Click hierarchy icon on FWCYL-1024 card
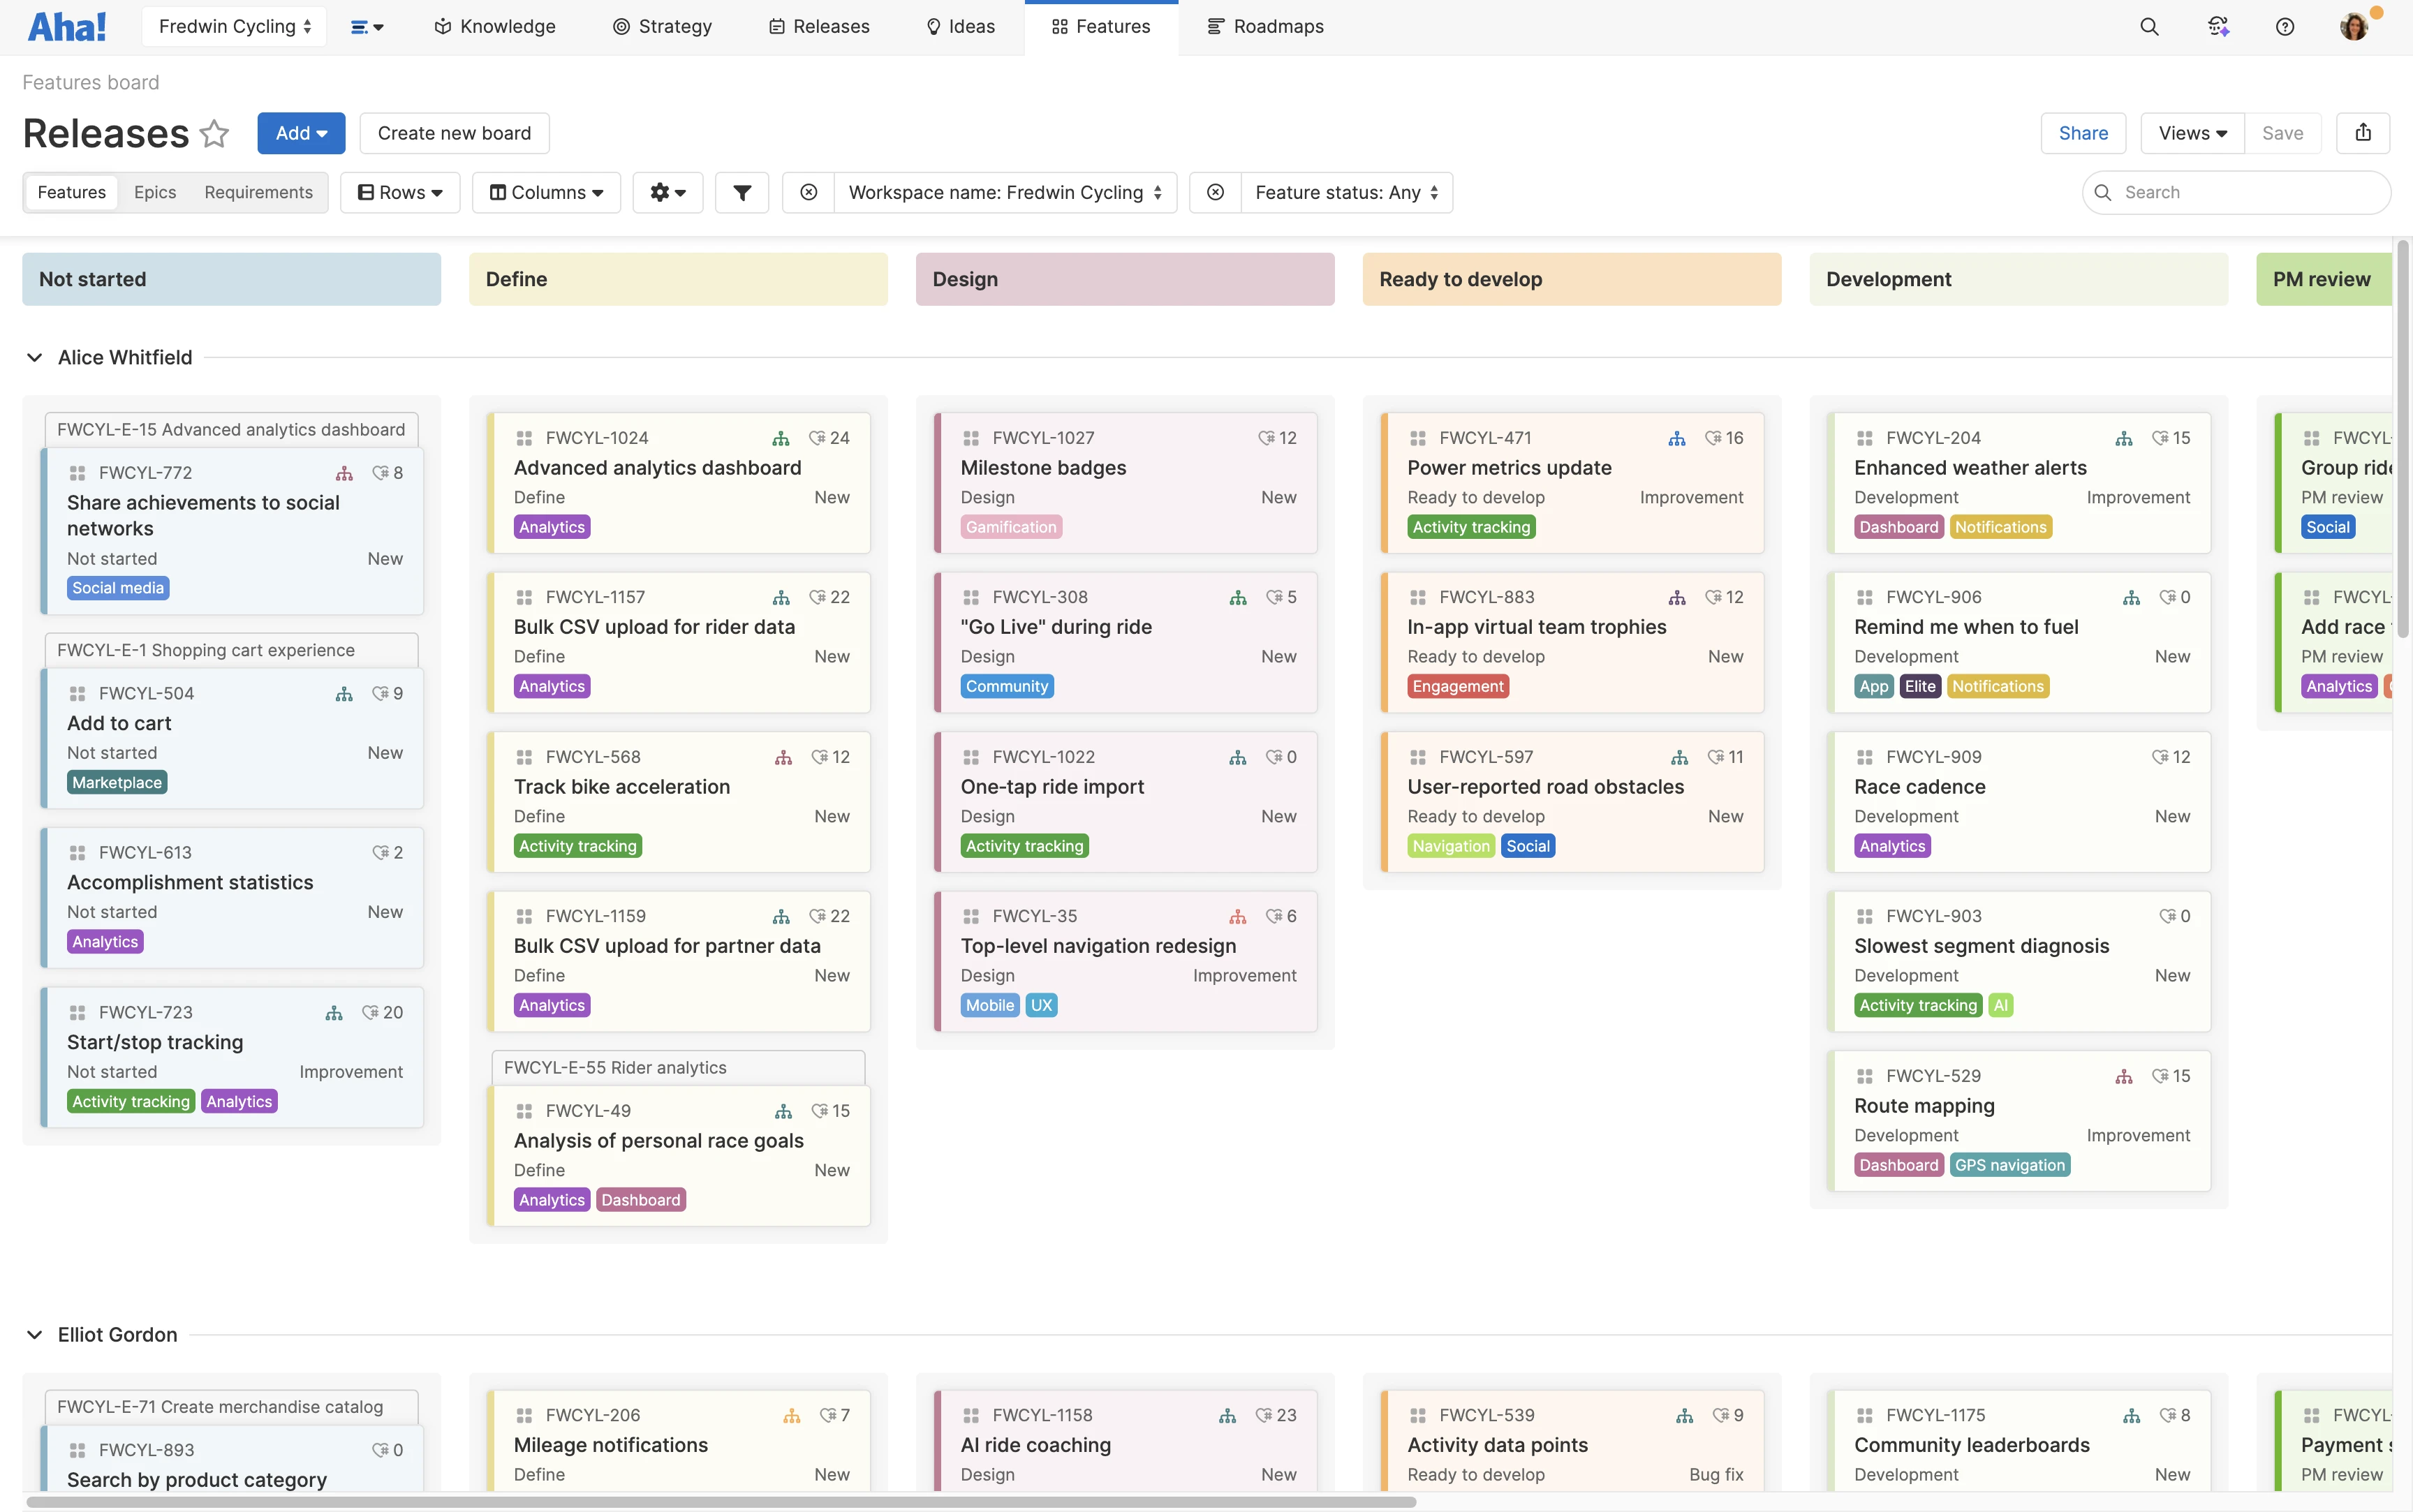The height and width of the screenshot is (1512, 2413). pos(781,438)
